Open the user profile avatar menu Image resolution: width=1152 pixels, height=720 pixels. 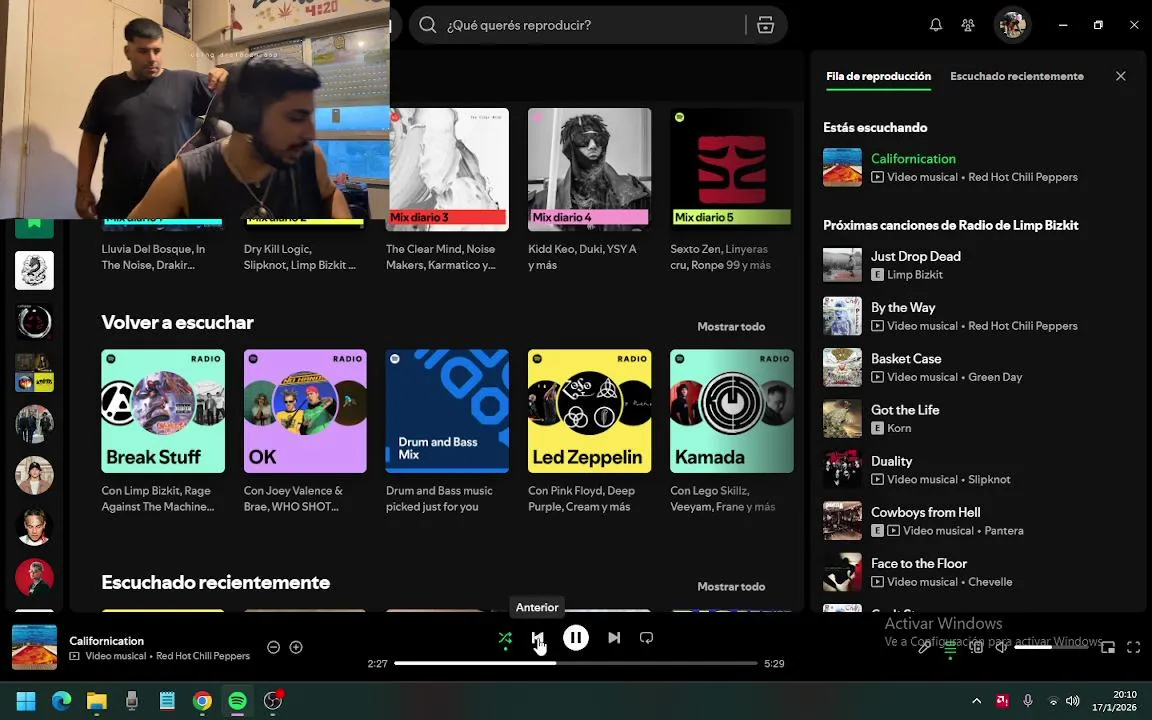[x=1012, y=25]
